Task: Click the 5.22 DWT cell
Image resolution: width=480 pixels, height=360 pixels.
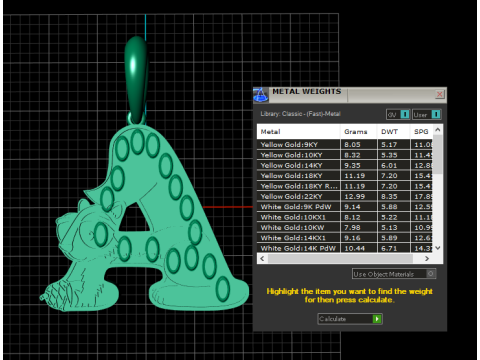Action: (394, 217)
